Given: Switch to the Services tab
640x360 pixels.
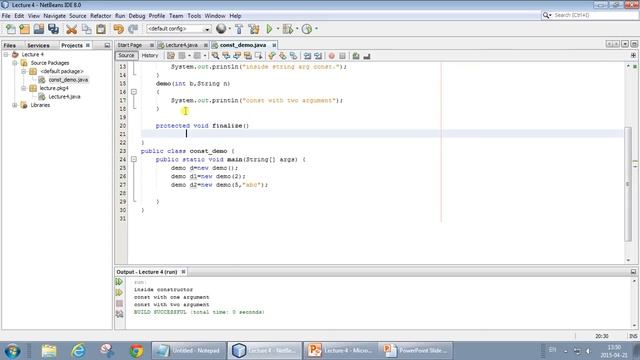Looking at the screenshot, I should 38,45.
